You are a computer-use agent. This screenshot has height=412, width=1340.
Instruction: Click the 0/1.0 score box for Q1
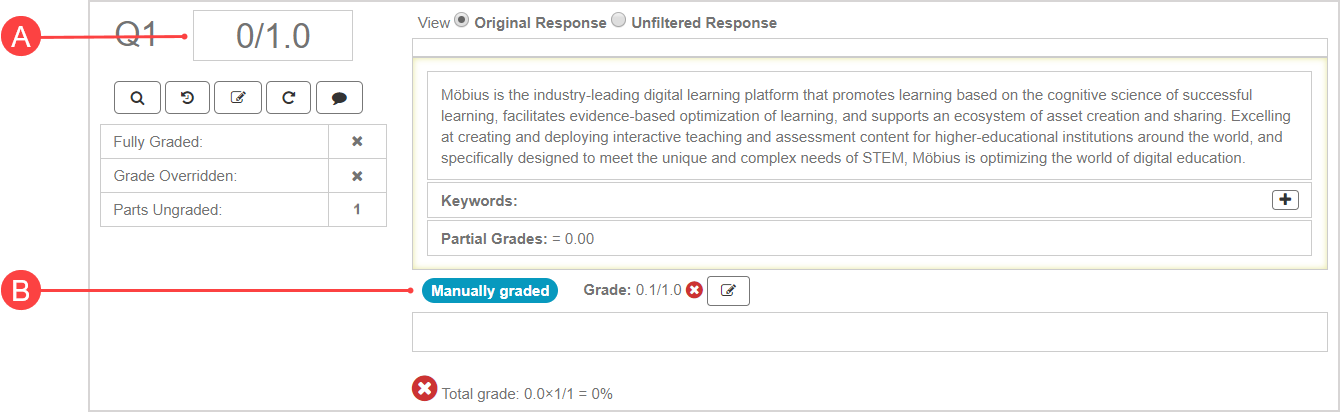click(x=273, y=36)
